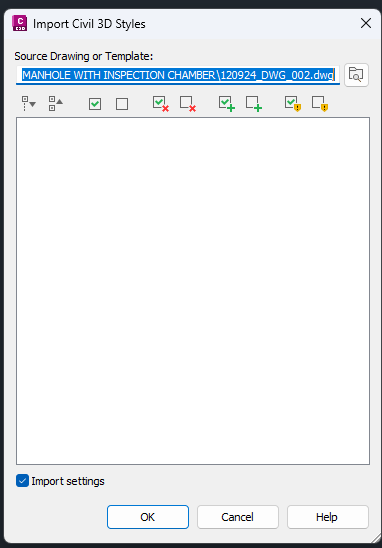Click the OK button

click(148, 517)
